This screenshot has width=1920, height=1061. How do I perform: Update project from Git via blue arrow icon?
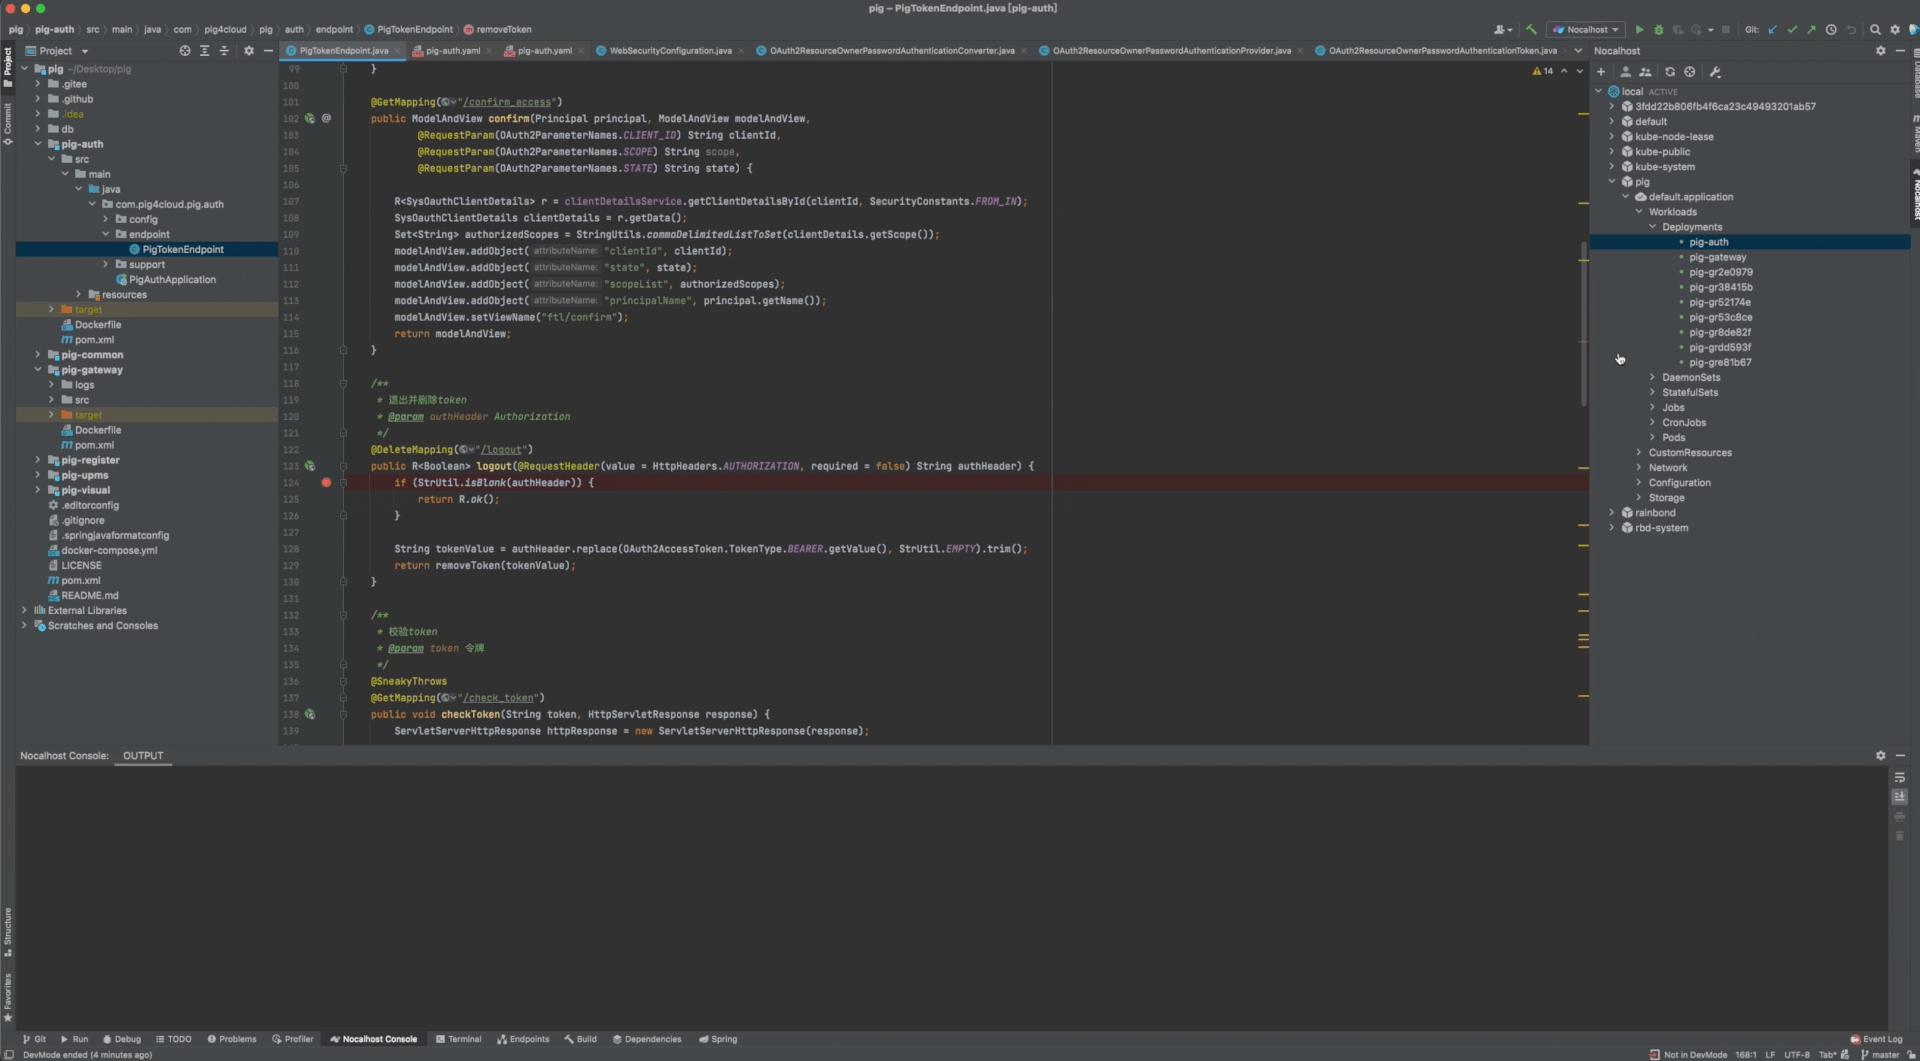pos(1771,30)
